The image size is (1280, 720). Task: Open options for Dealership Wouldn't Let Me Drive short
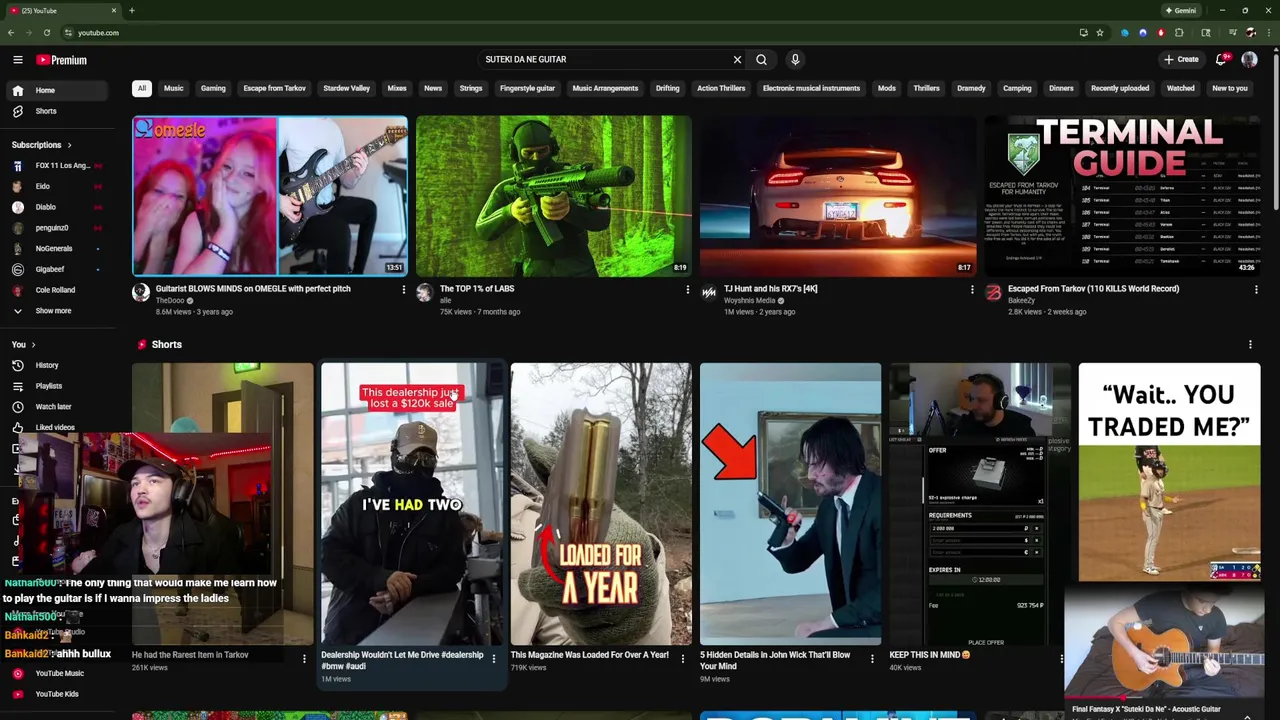(x=494, y=659)
